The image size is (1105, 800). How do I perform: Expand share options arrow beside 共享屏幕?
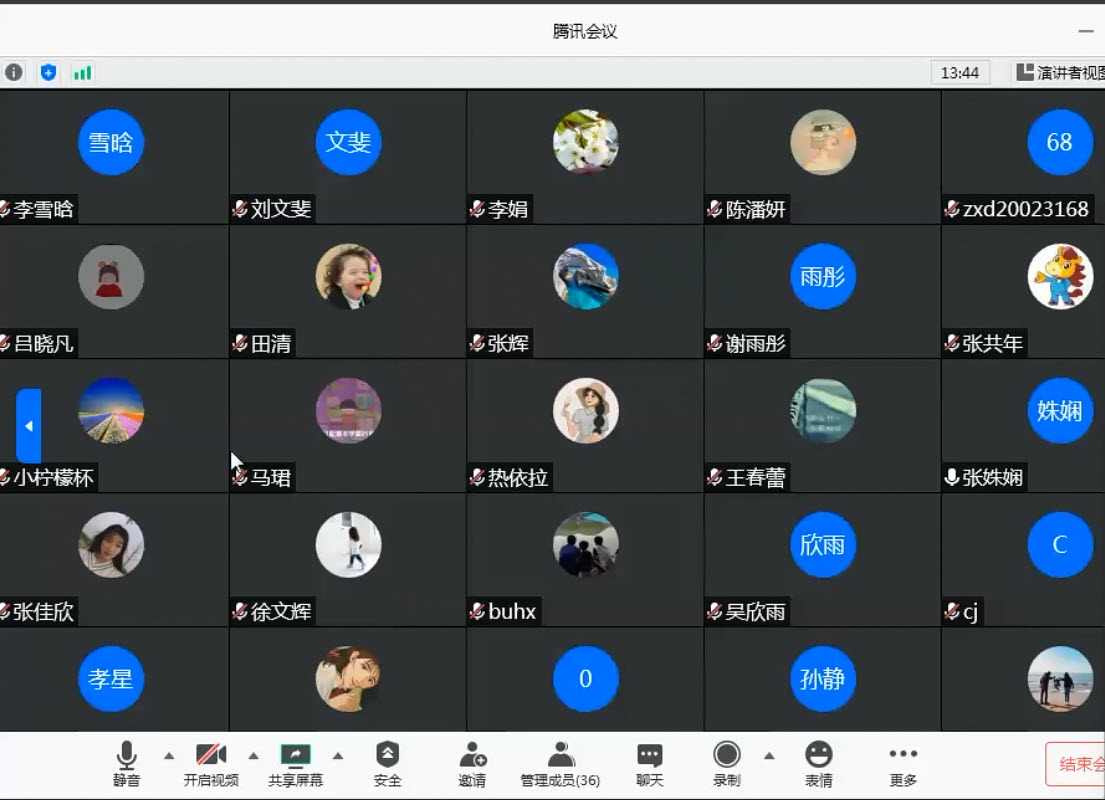click(338, 755)
